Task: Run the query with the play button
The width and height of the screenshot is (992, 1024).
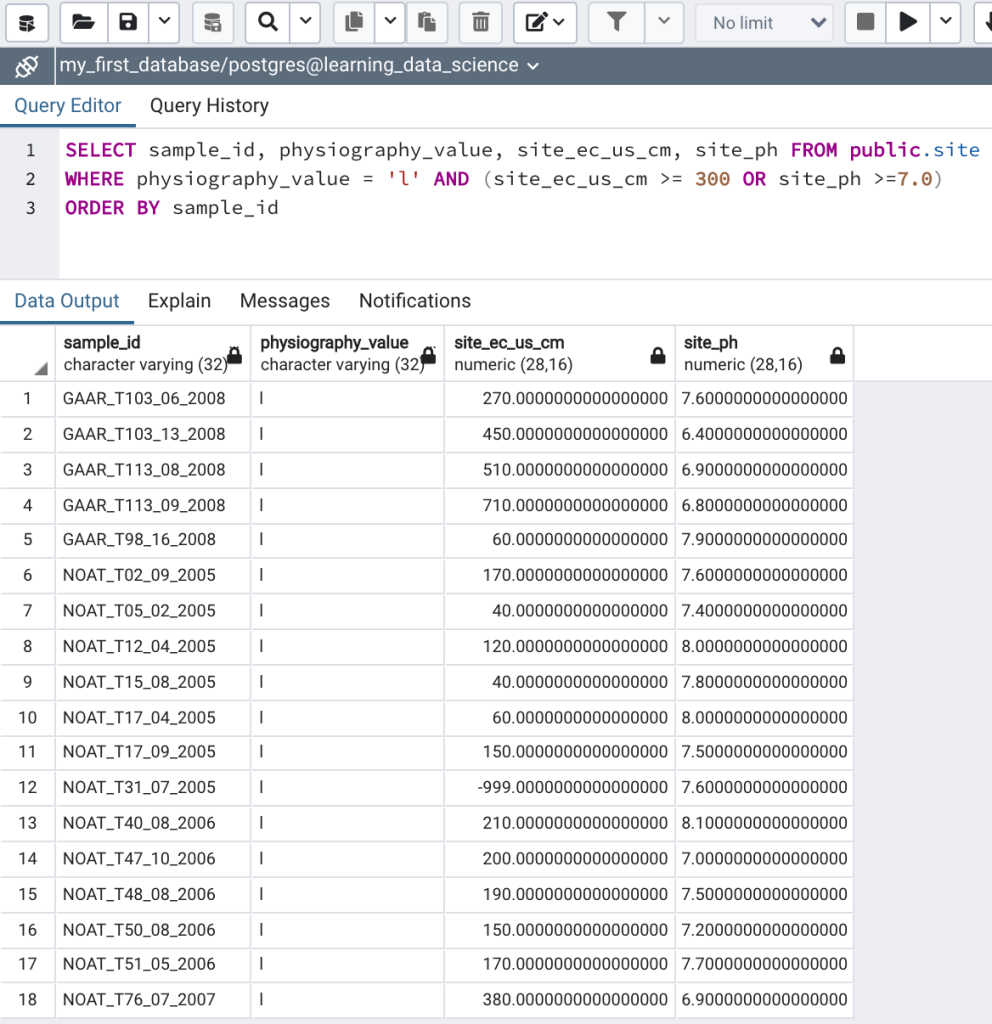Action: click(x=908, y=22)
